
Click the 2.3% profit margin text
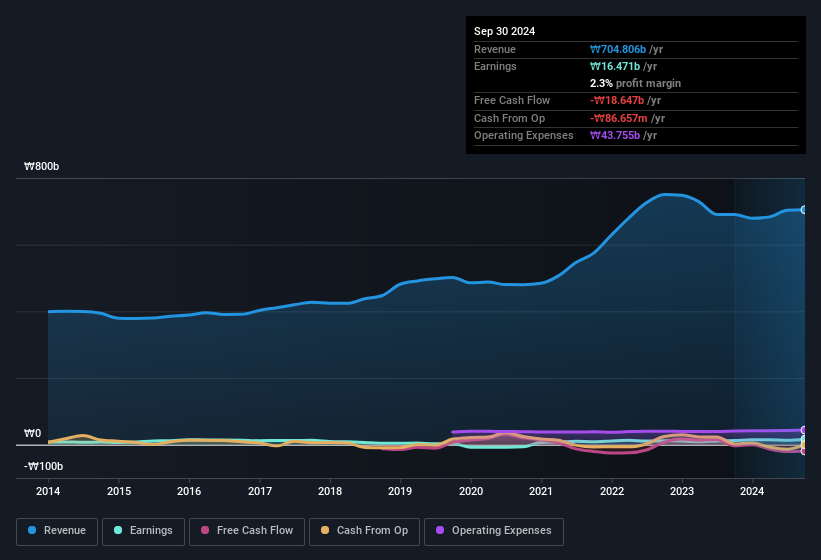click(635, 83)
